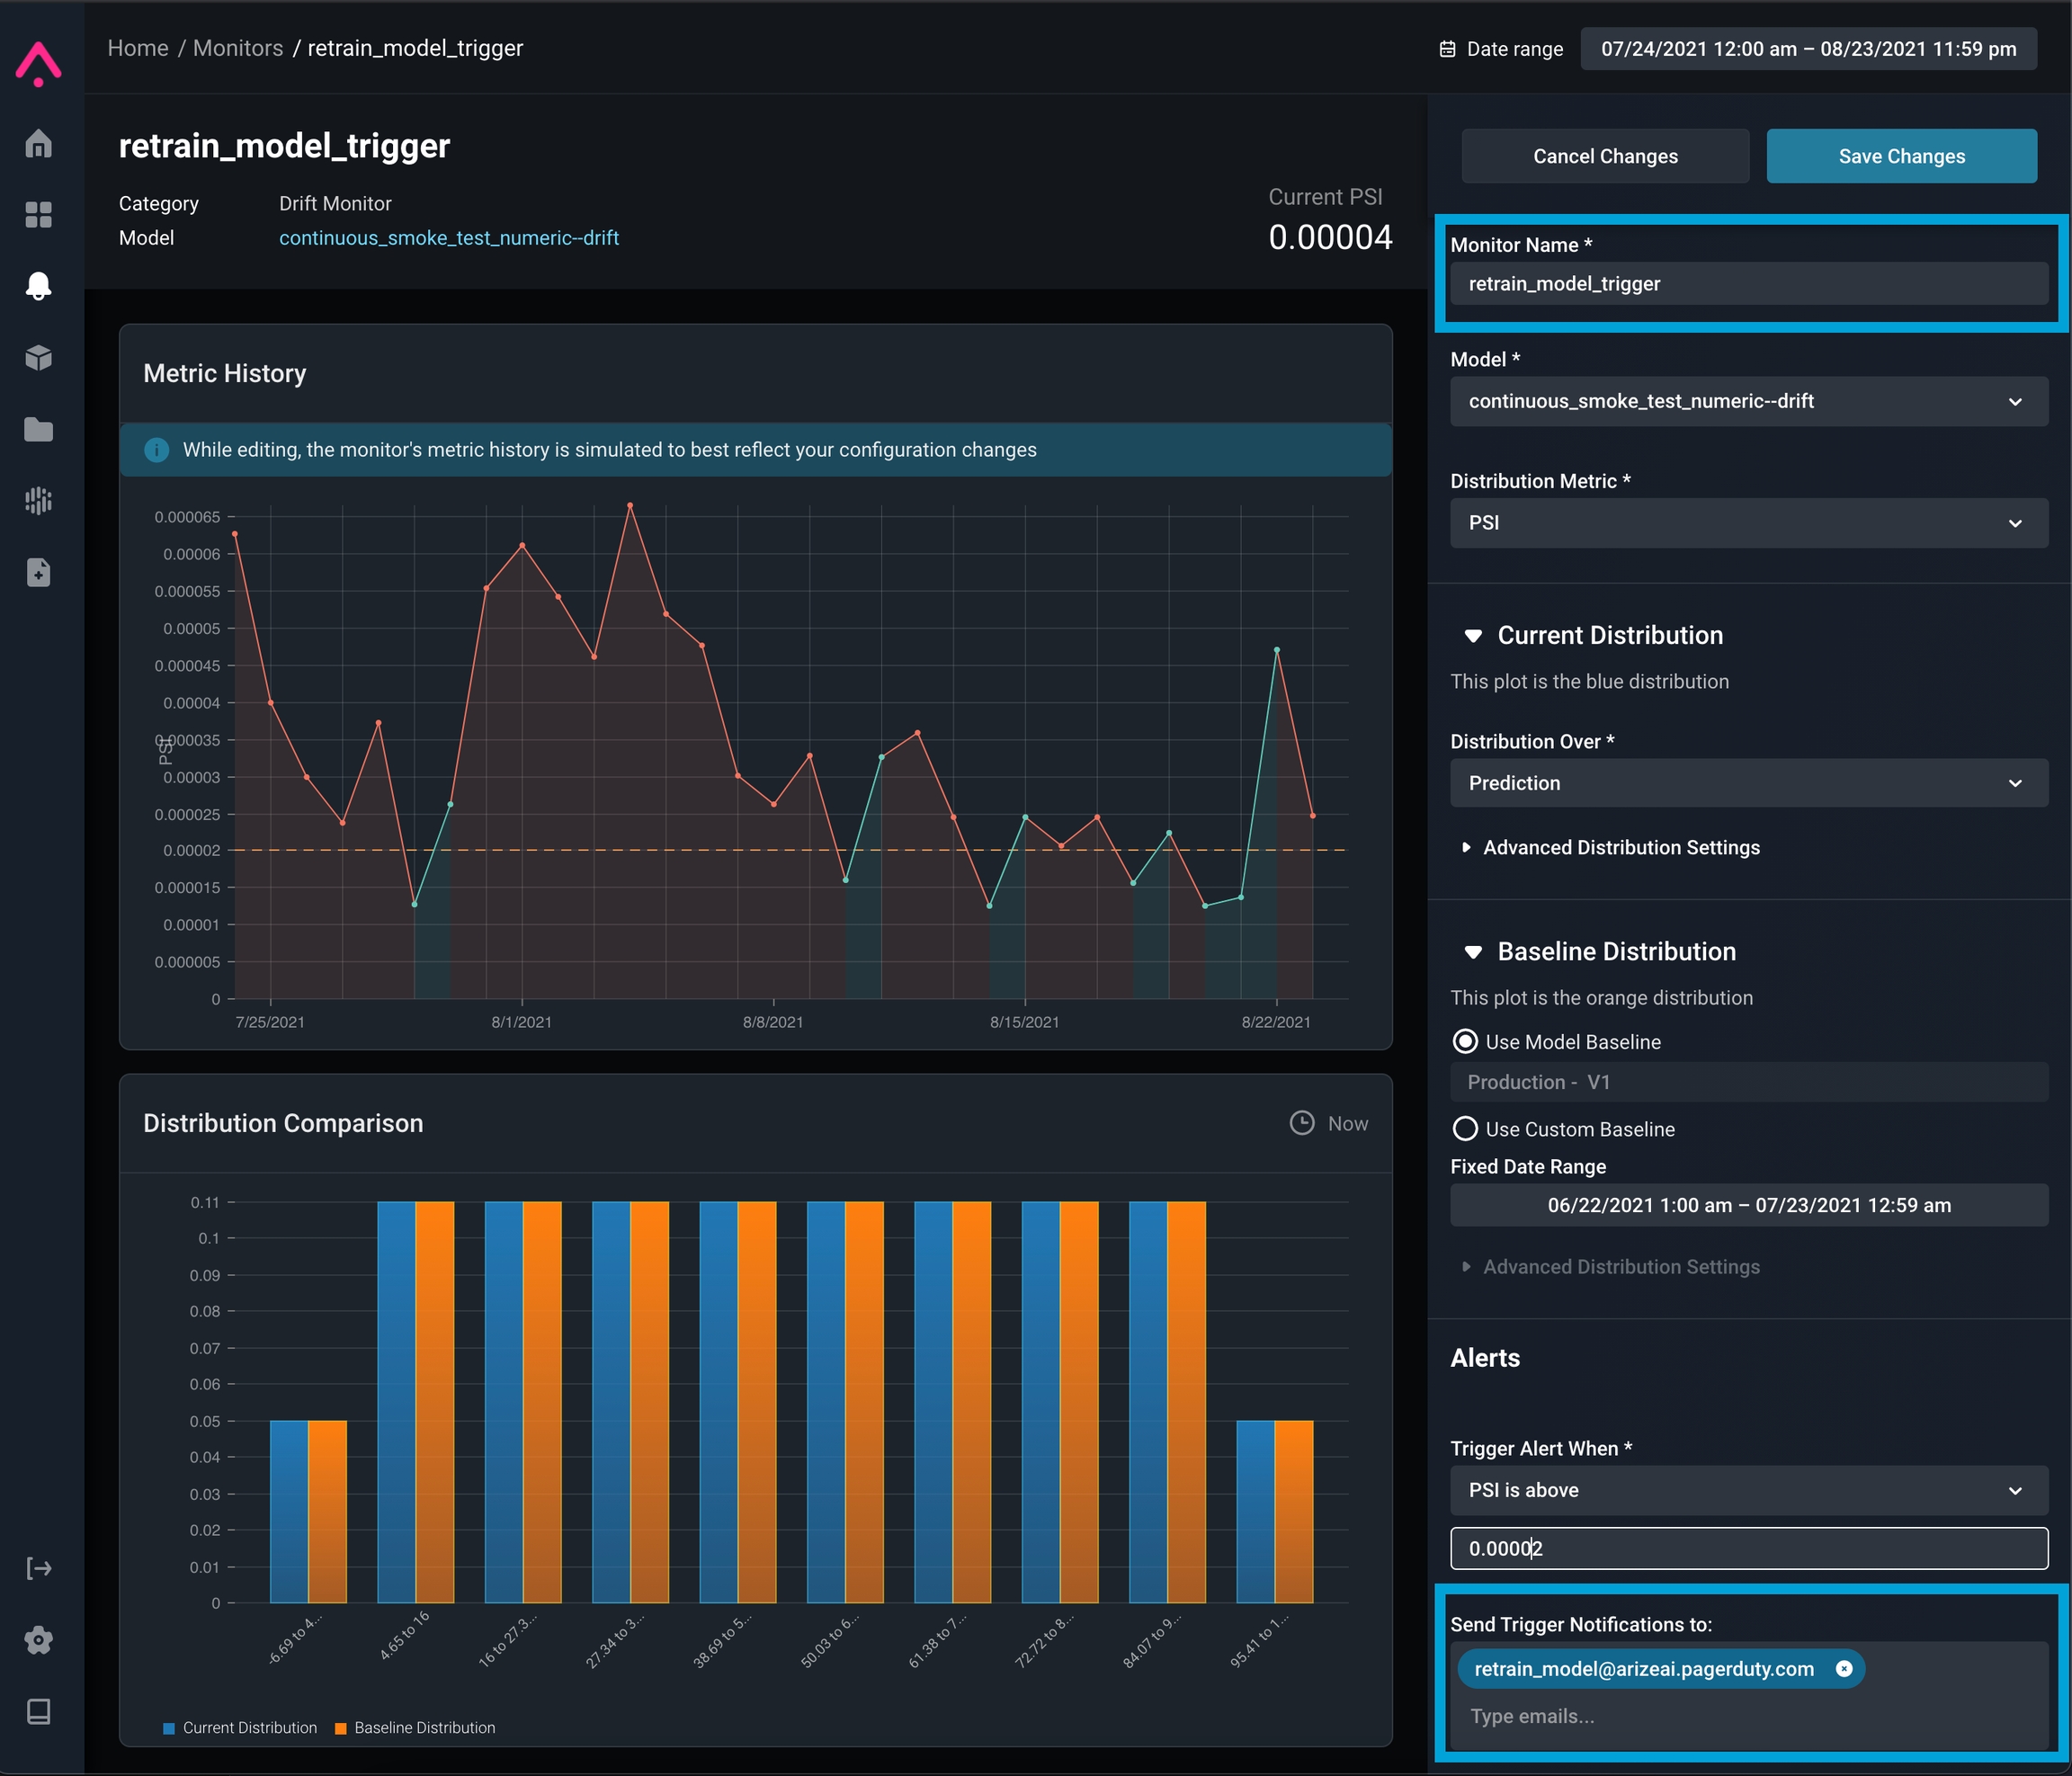Open the monitors bell icon
Image resolution: width=2072 pixels, height=1776 pixels.
(39, 286)
